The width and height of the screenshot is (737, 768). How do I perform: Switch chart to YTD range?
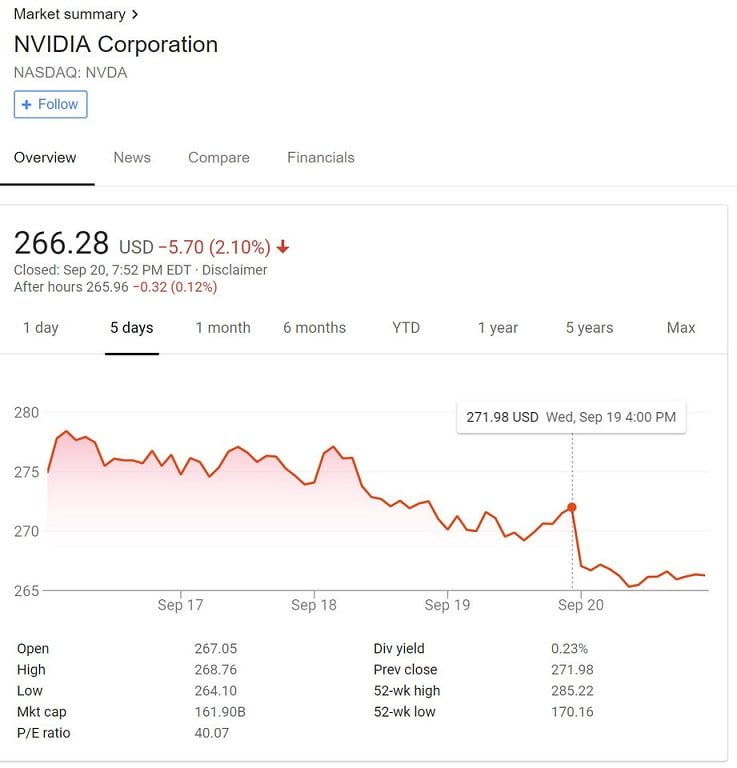coord(406,327)
